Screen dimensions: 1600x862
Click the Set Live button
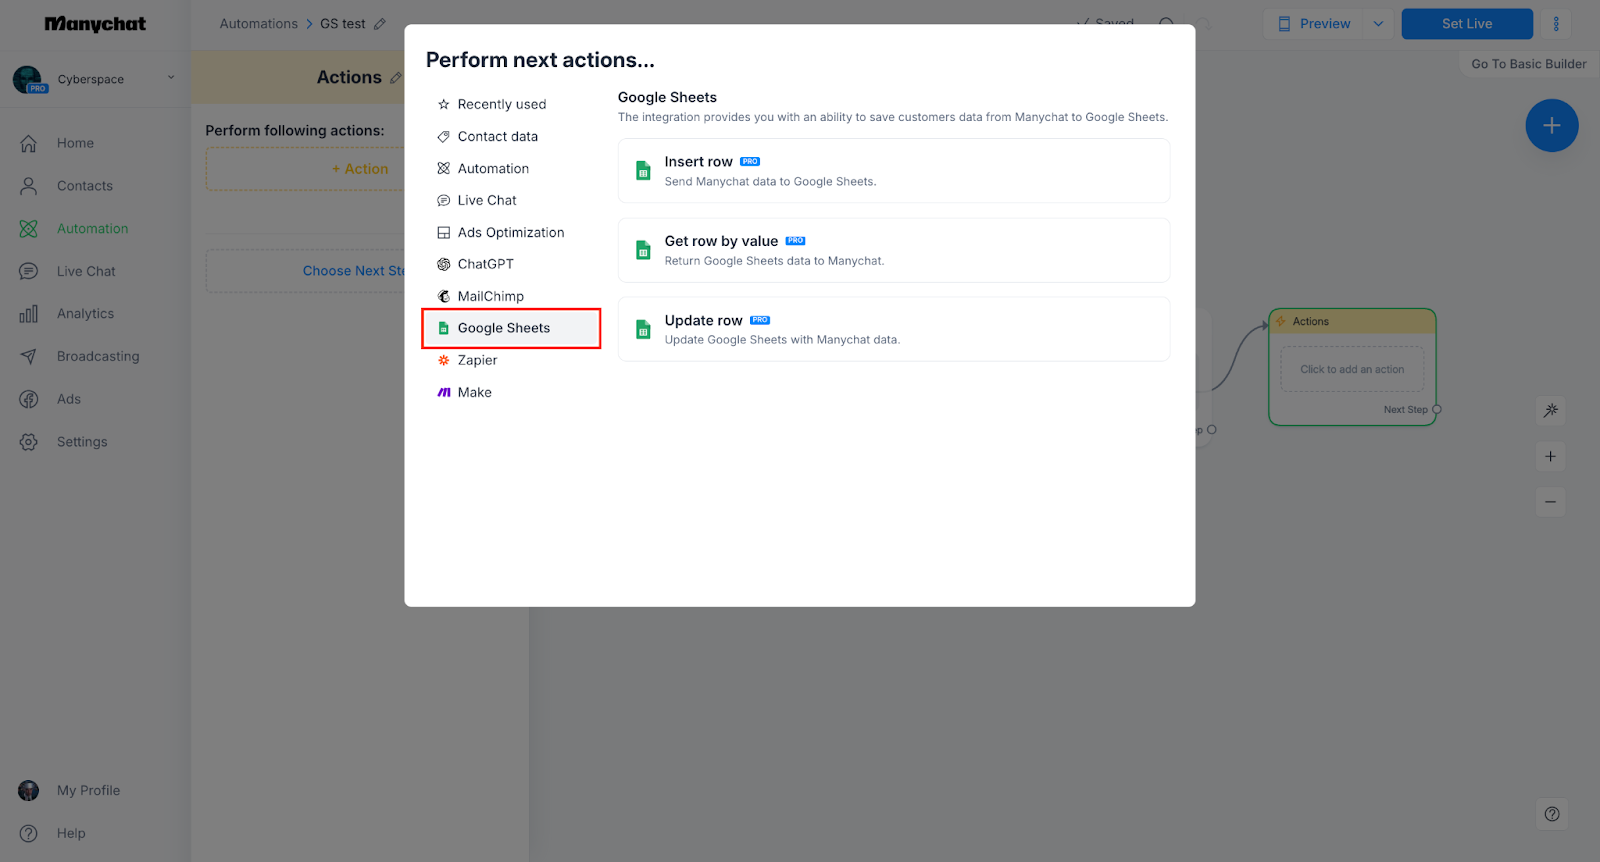1466,24
